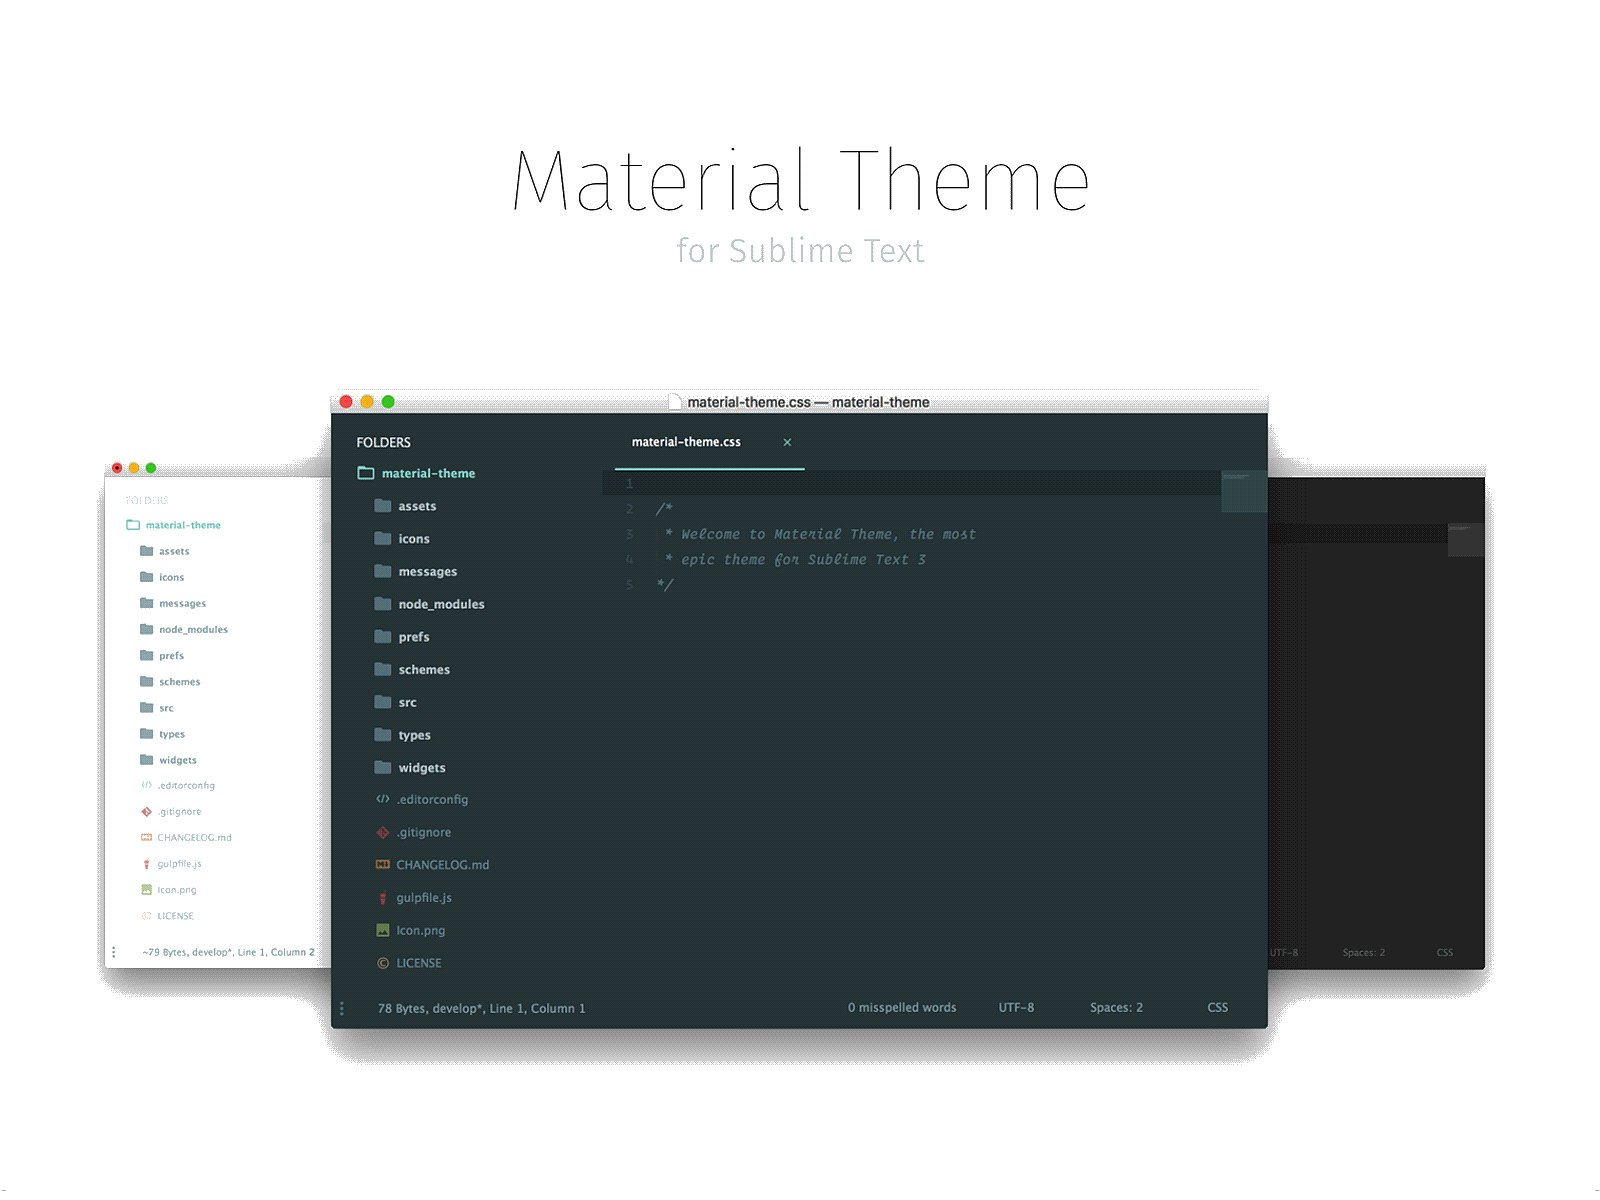Toggle the widgets folder open
This screenshot has width=1600, height=1200.
tap(385, 767)
